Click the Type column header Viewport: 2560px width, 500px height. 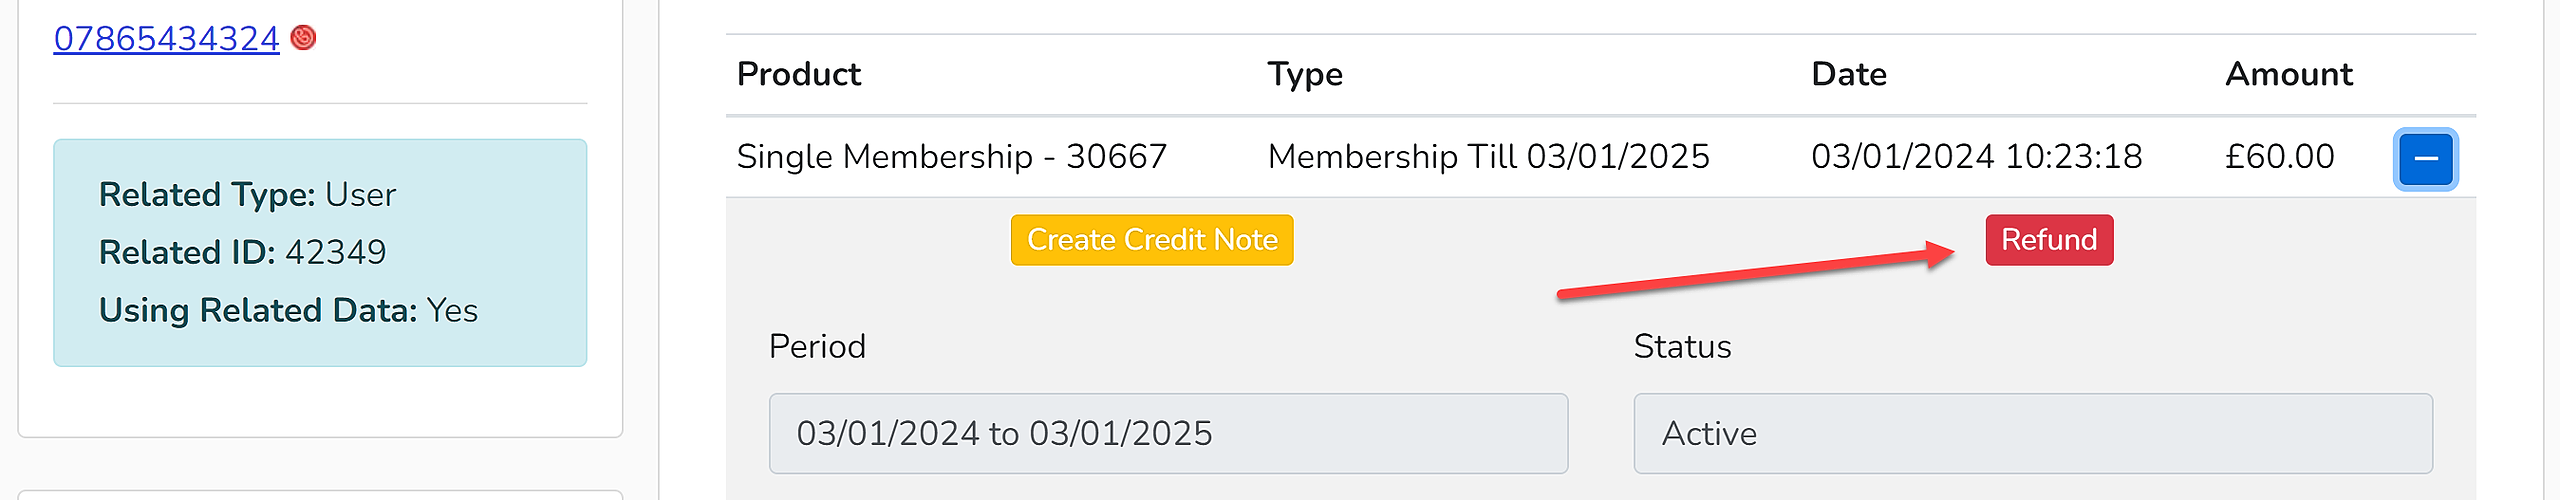1305,74
